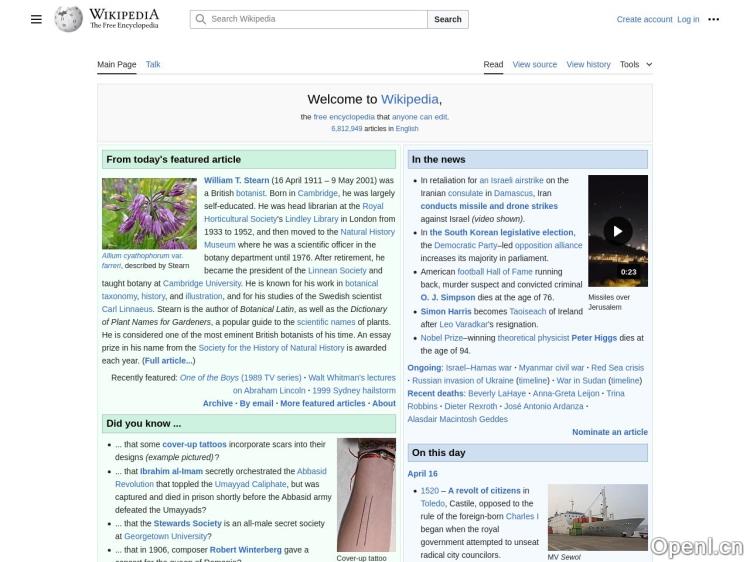The image size is (750, 562).
Task: Follow the Nominate an article link
Action: 609,432
